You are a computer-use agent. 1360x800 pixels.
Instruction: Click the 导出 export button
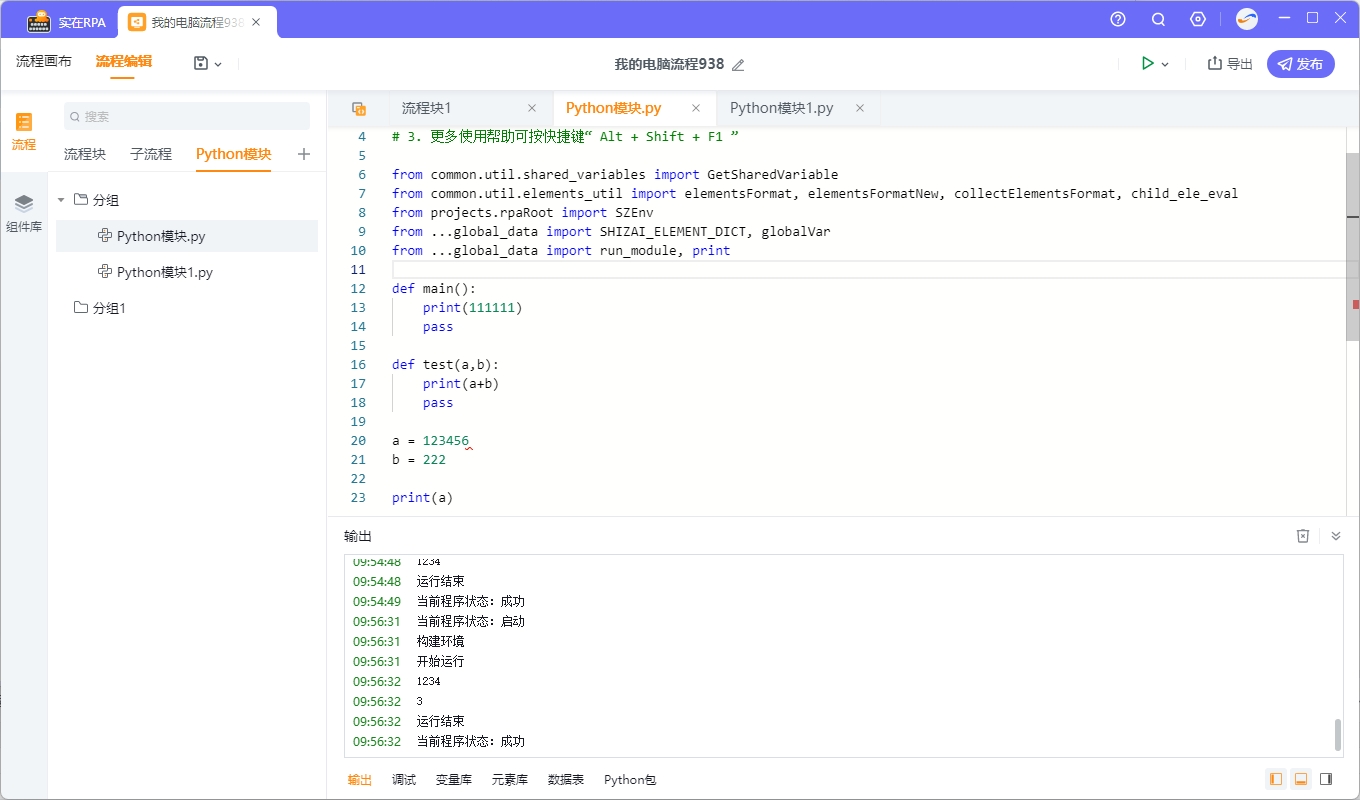(1228, 62)
